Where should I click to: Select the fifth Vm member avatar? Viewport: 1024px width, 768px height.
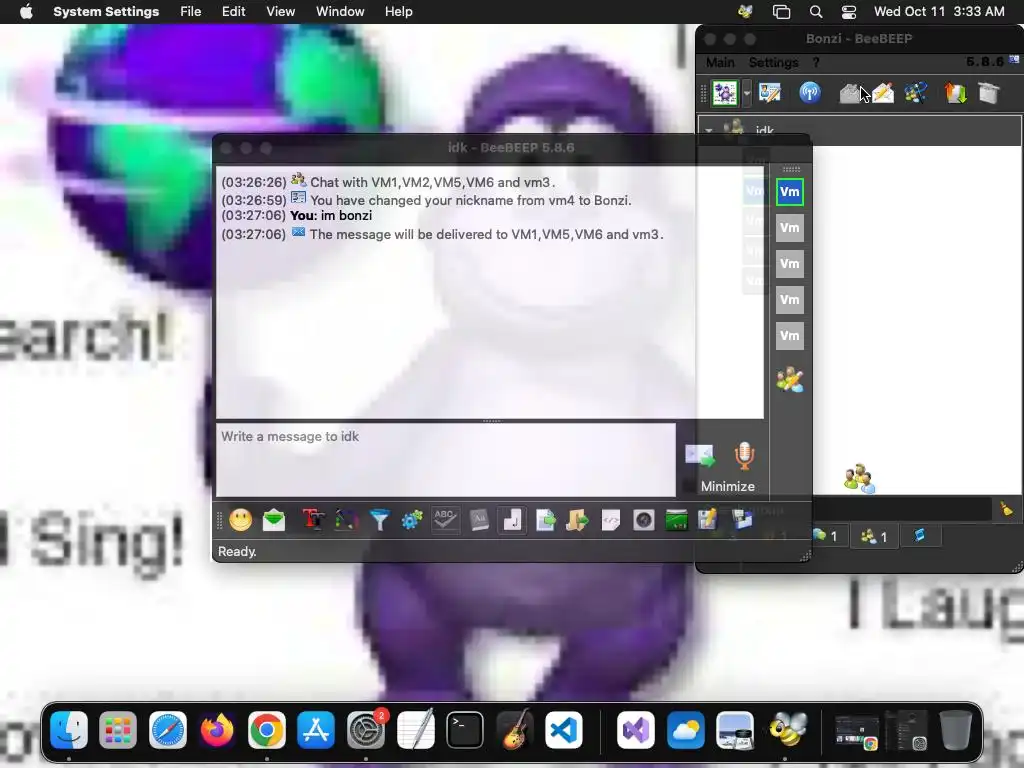pos(790,336)
